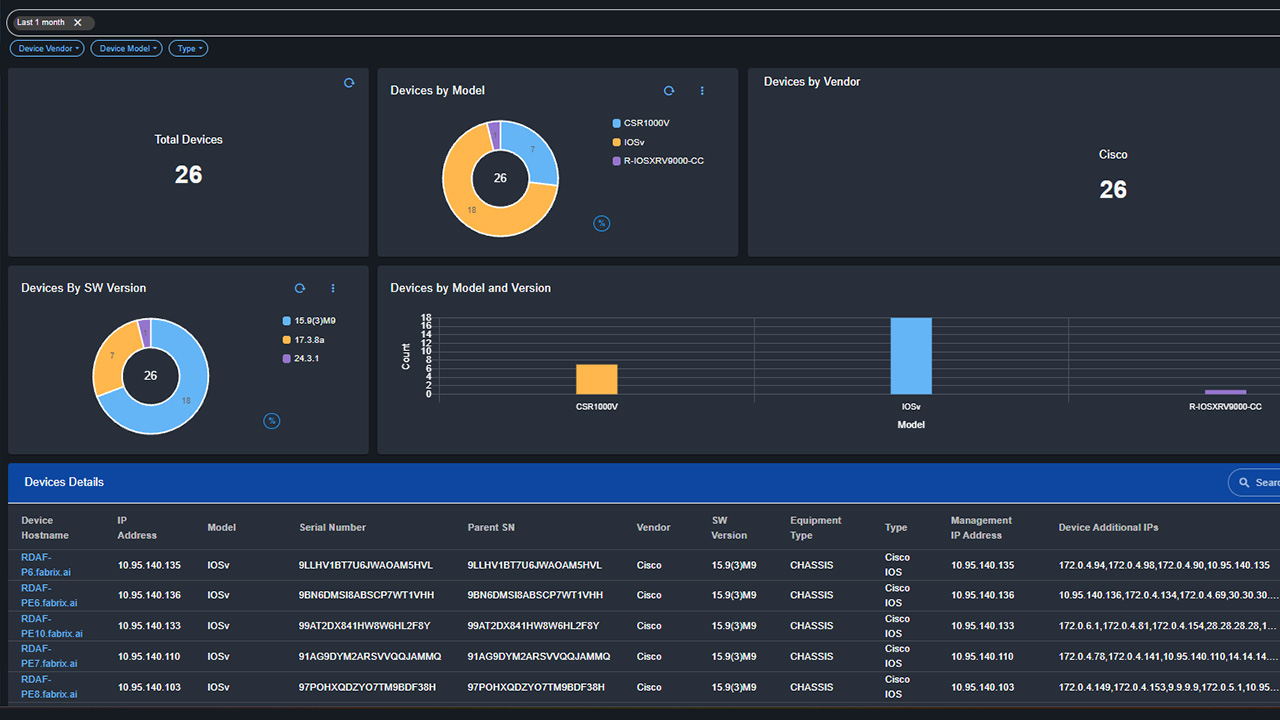1280x720 pixels.
Task: Refresh the Total Devices panel
Action: (349, 83)
